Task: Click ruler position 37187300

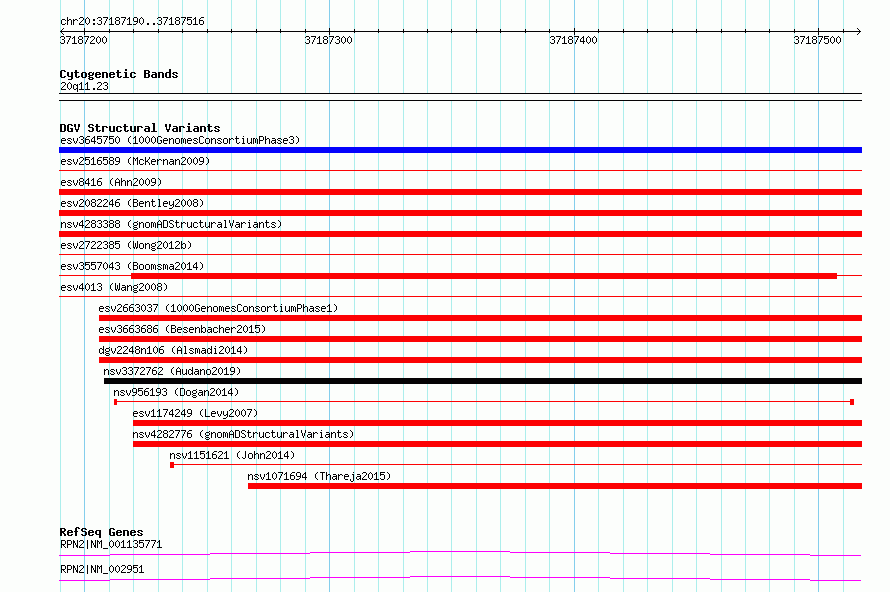Action: [329, 40]
